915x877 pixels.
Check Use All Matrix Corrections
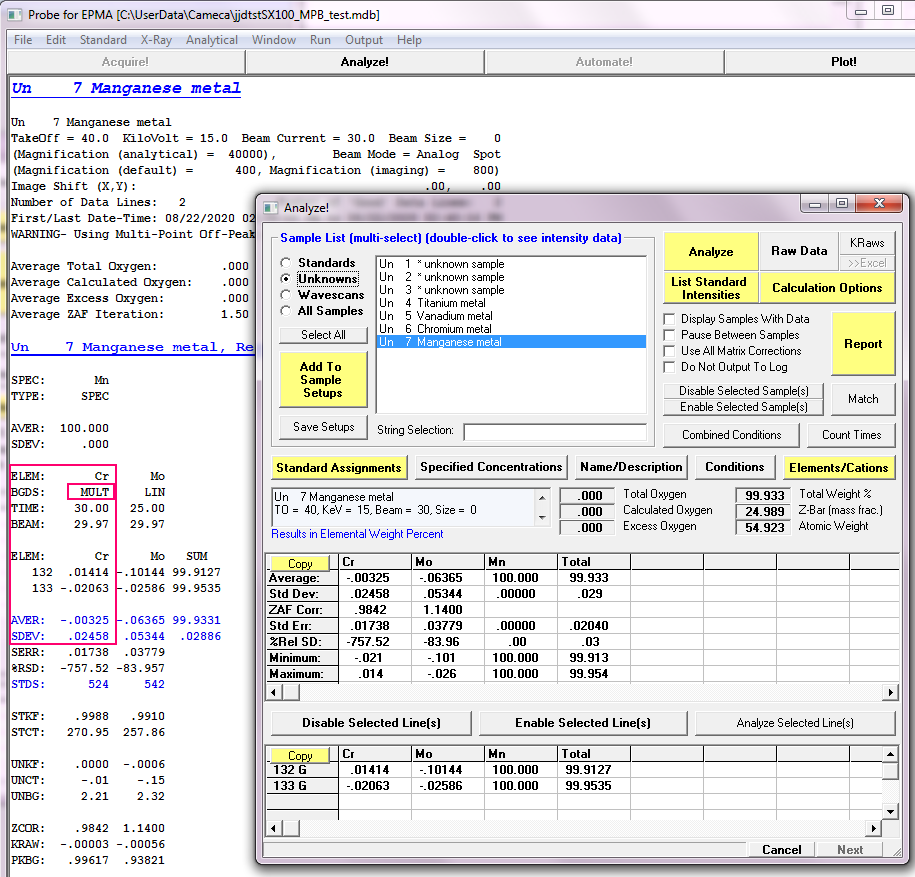coord(670,351)
